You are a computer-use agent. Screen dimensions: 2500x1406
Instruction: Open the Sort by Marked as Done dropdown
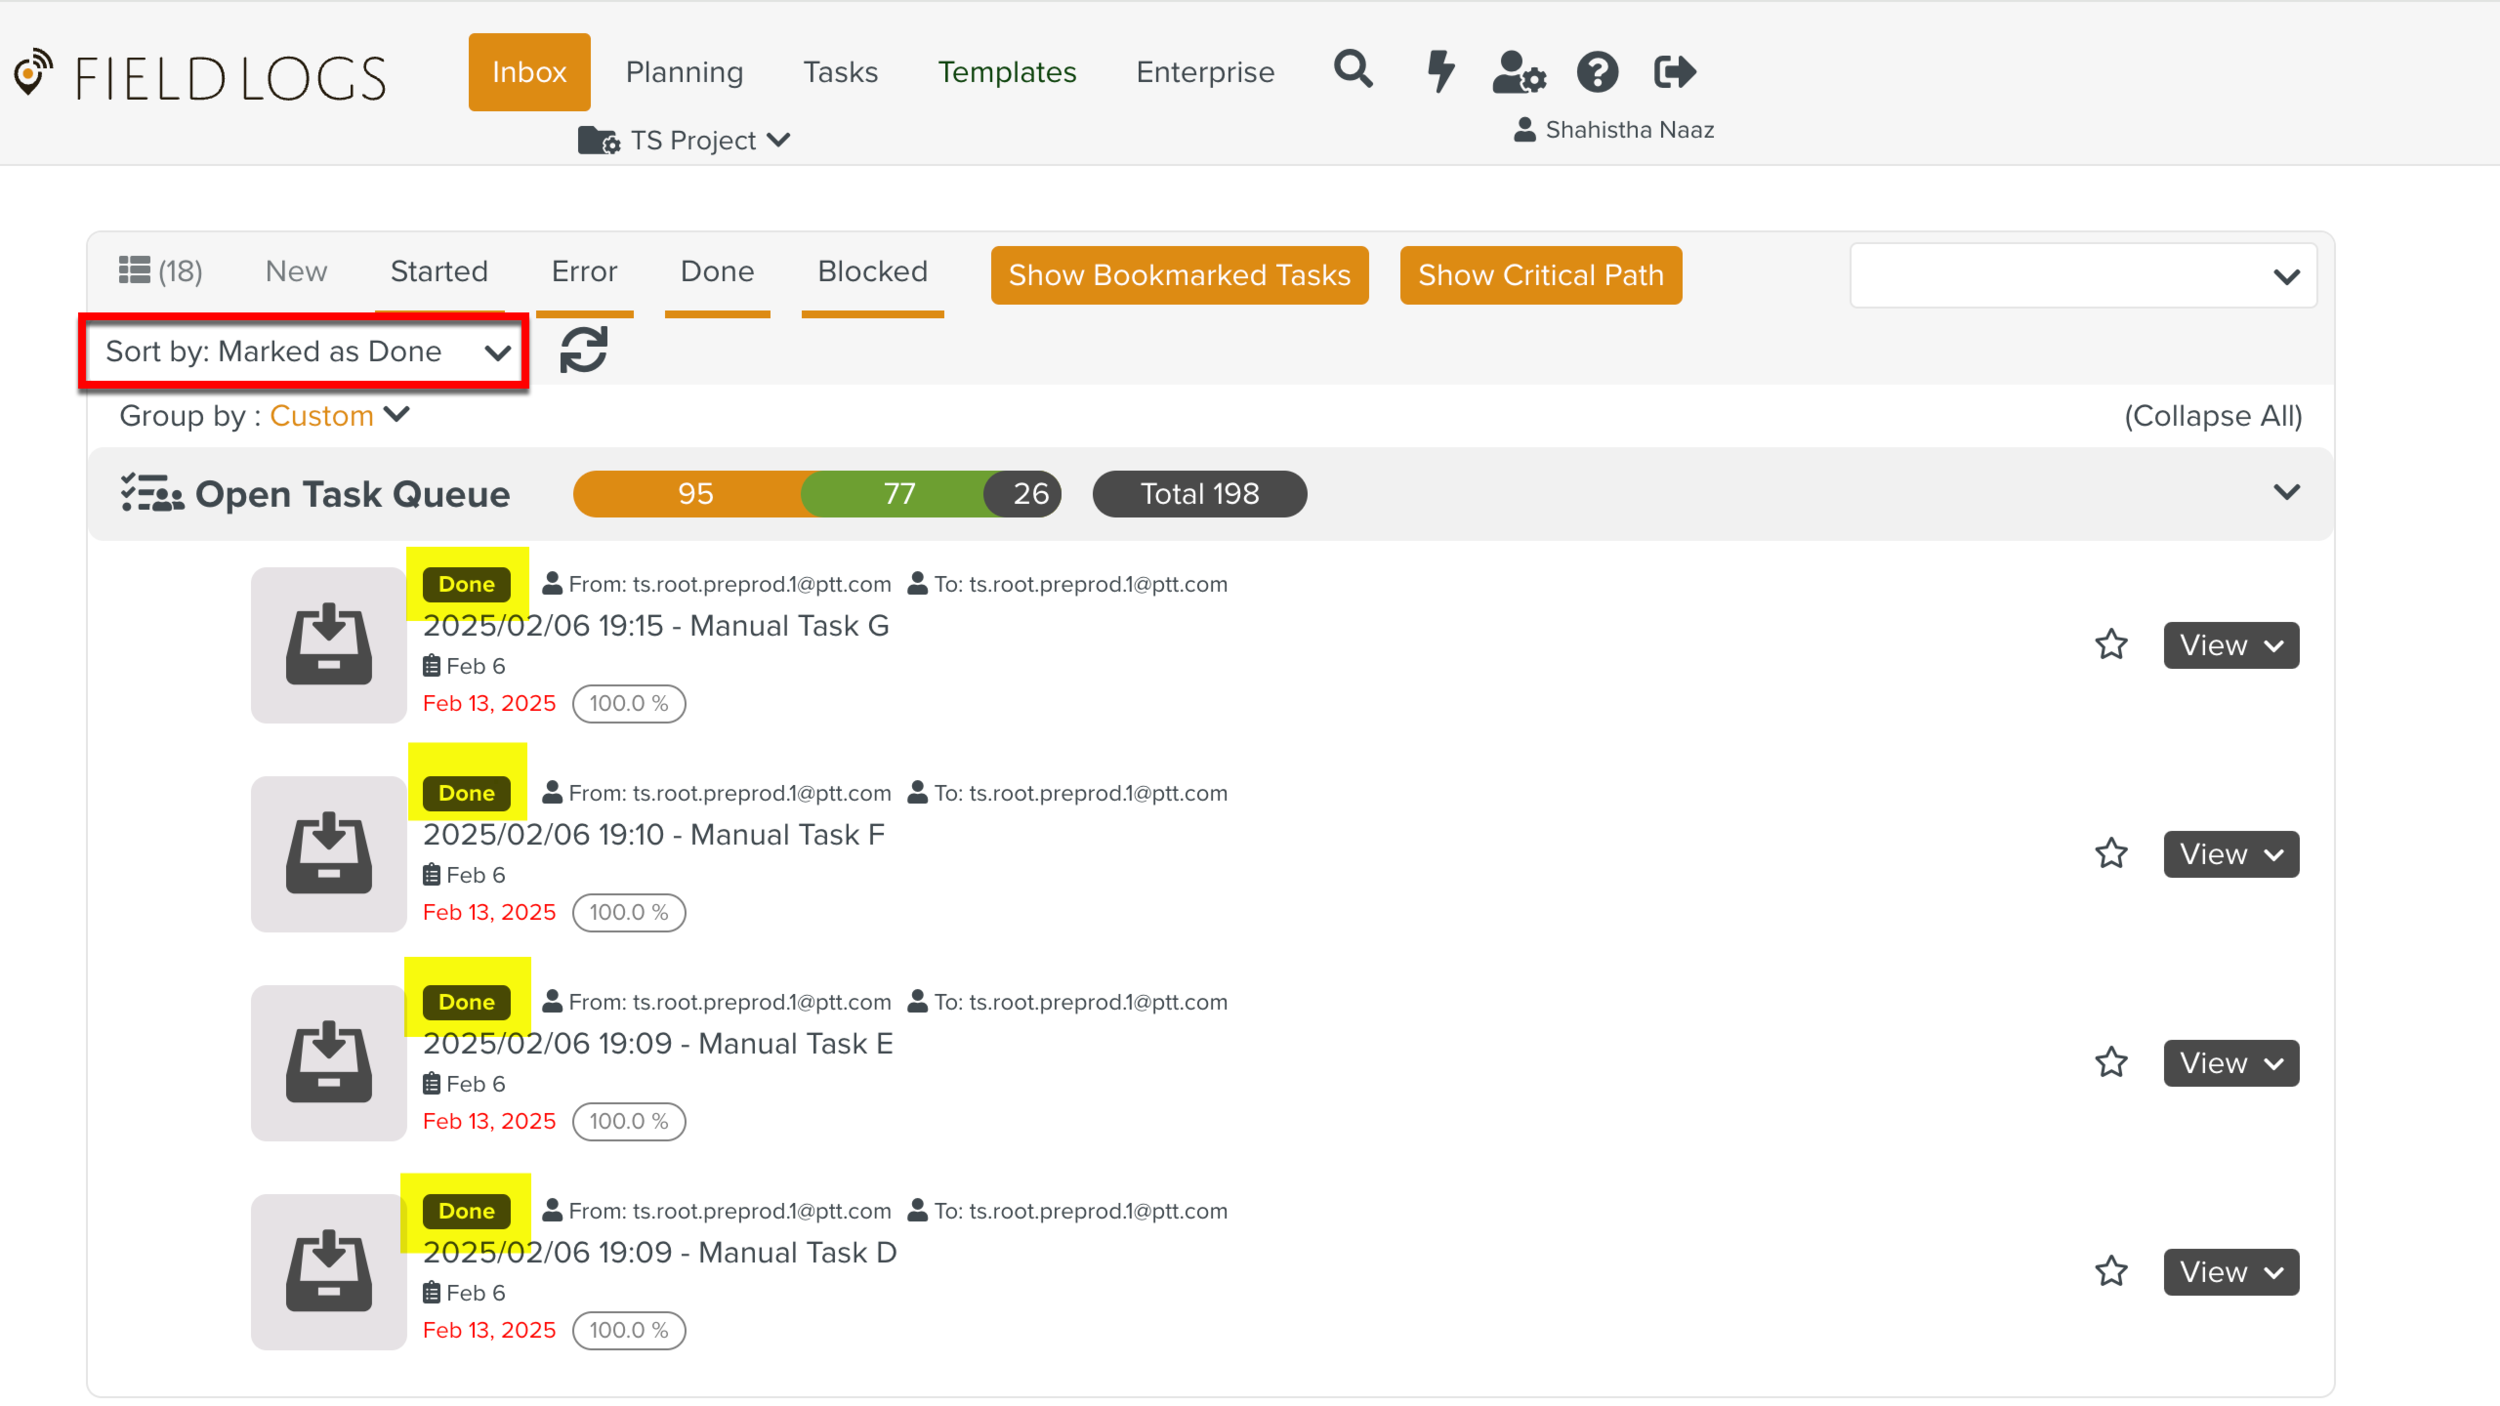[305, 352]
